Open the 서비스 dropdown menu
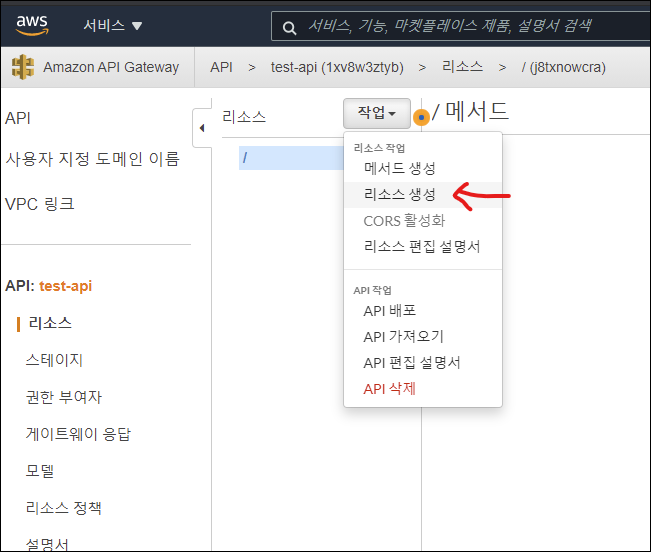The height and width of the screenshot is (552, 651). 112,25
